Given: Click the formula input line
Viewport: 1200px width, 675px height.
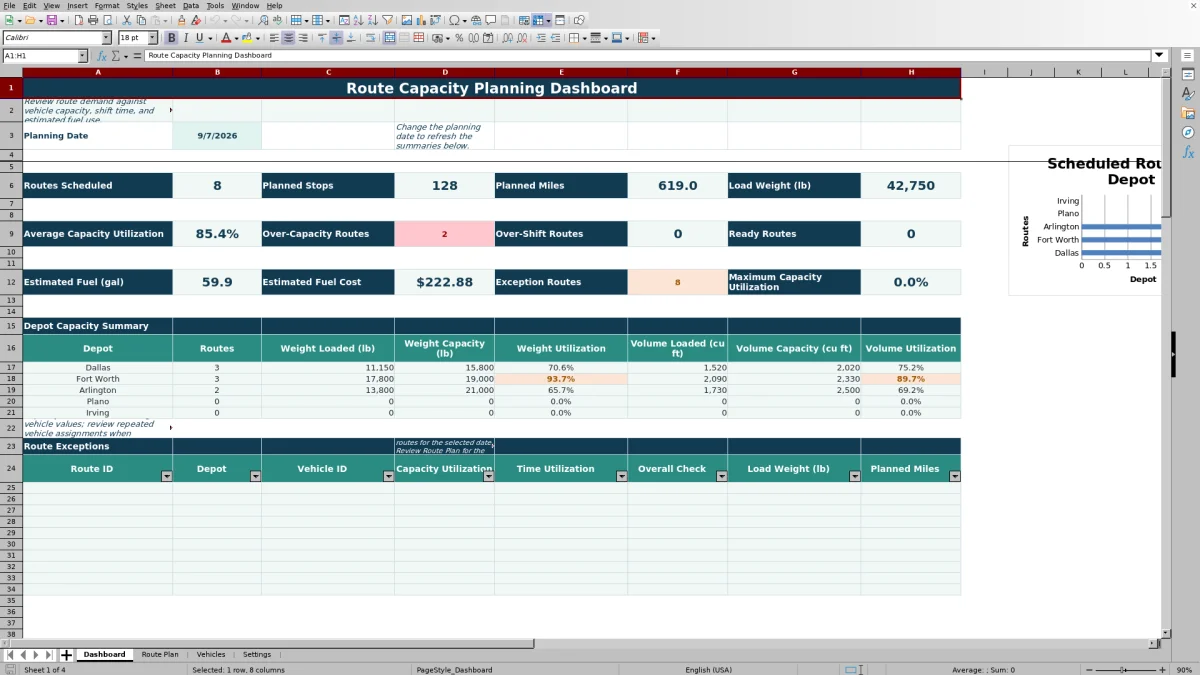Looking at the screenshot, I should pos(648,56).
